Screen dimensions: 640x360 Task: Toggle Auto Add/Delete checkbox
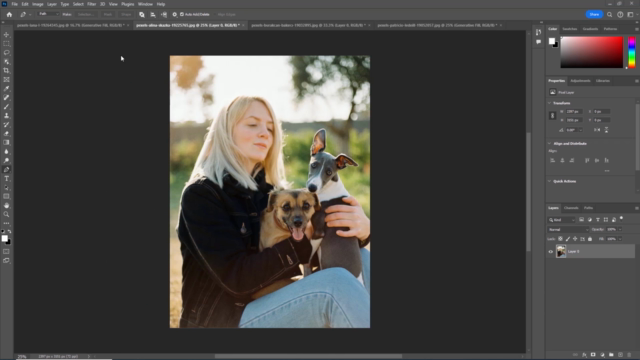182,14
